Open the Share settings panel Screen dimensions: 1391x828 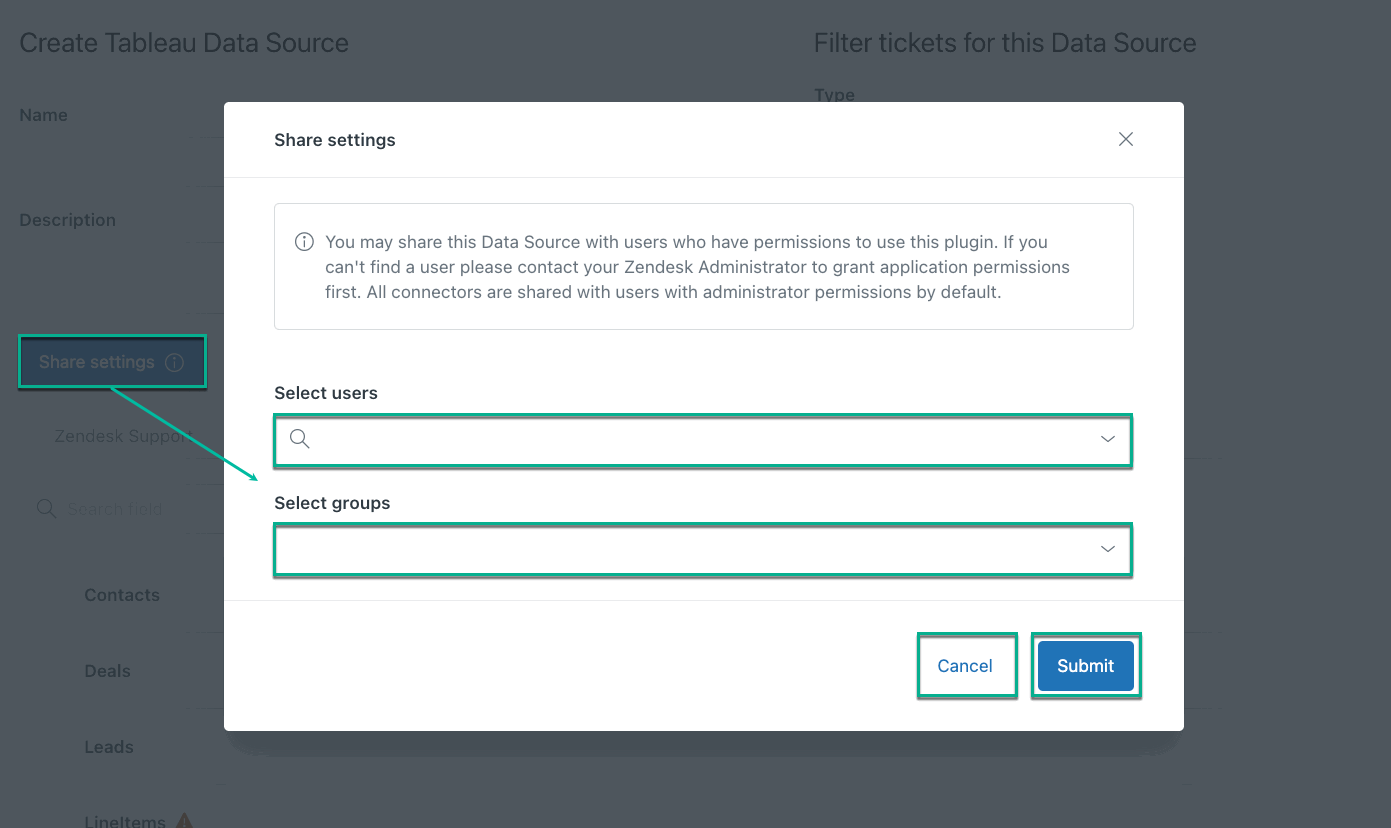(98, 361)
